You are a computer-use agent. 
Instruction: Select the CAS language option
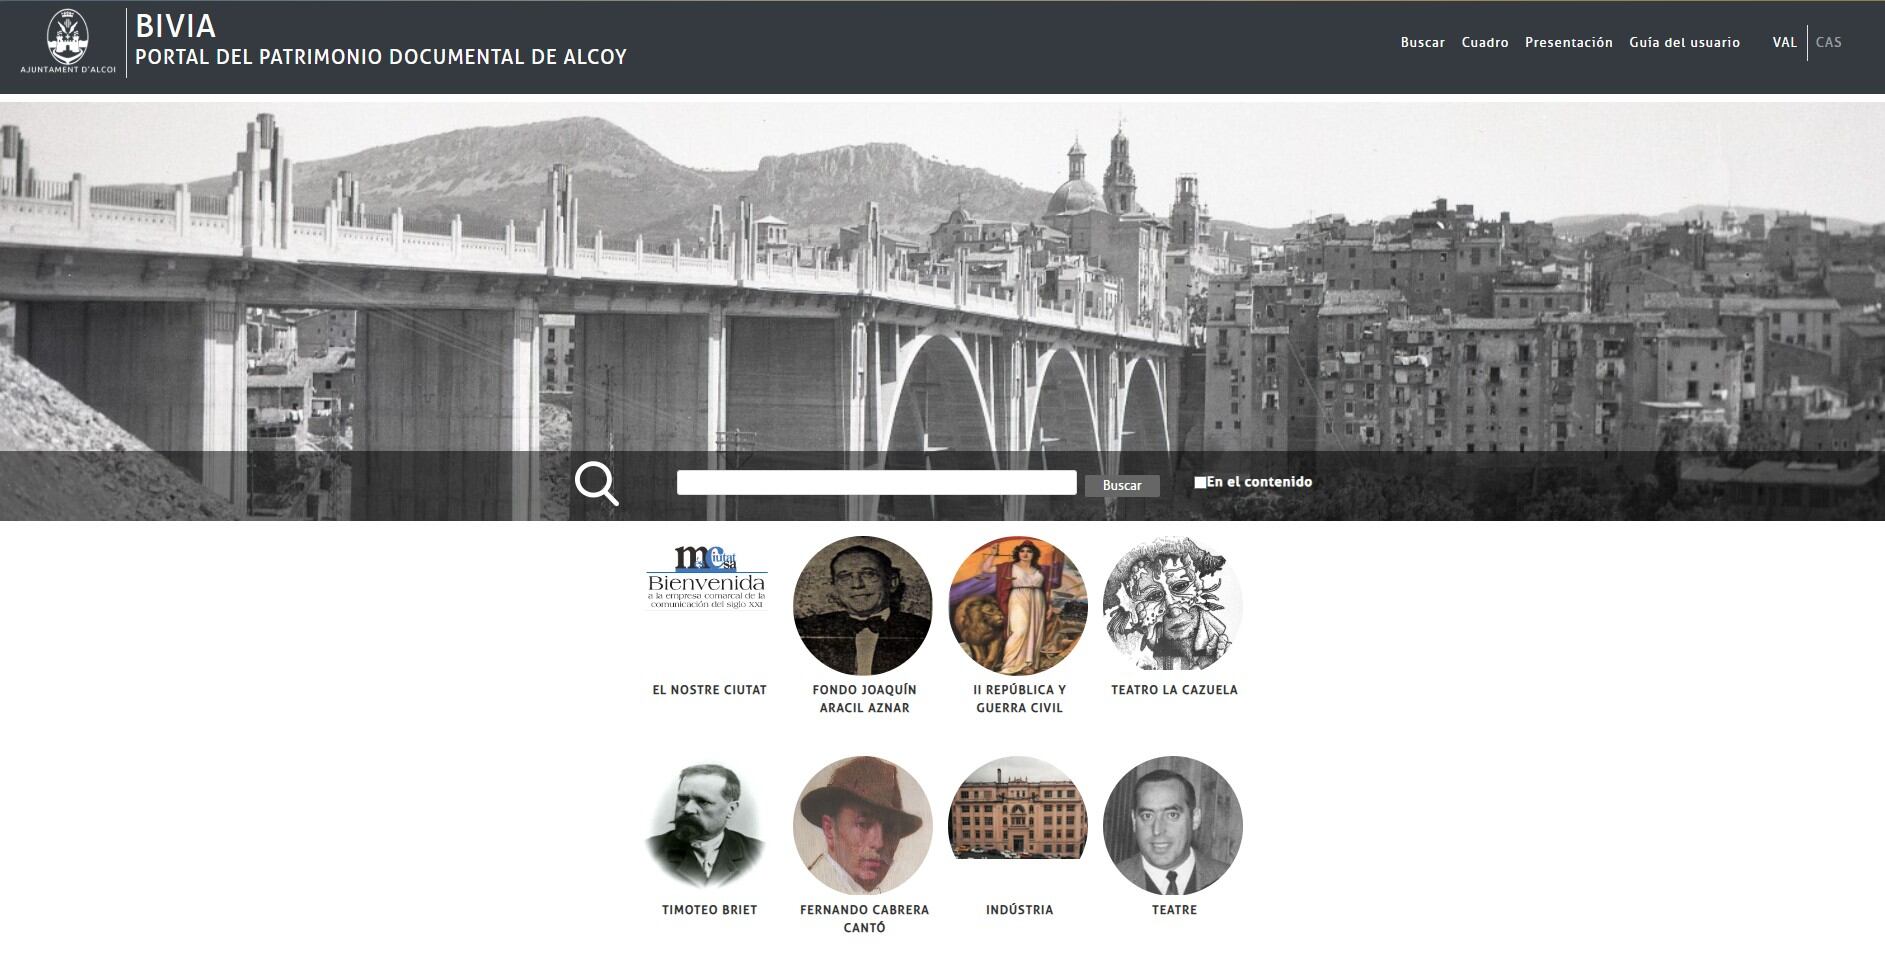(1829, 42)
